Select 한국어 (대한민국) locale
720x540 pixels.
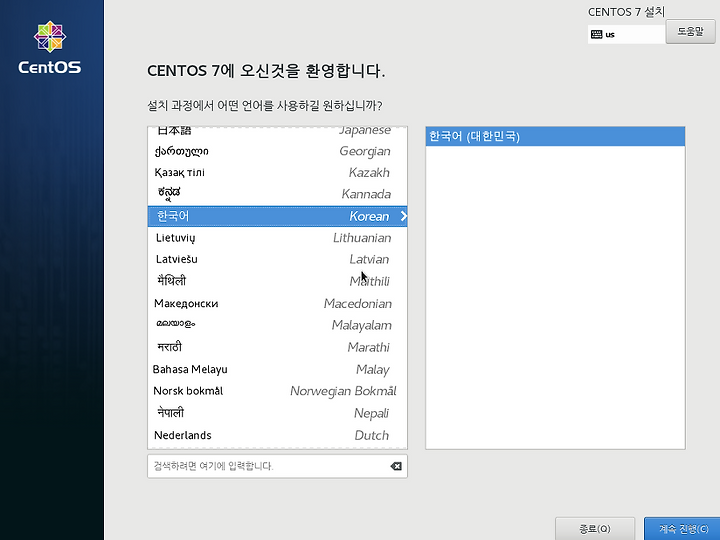555,136
